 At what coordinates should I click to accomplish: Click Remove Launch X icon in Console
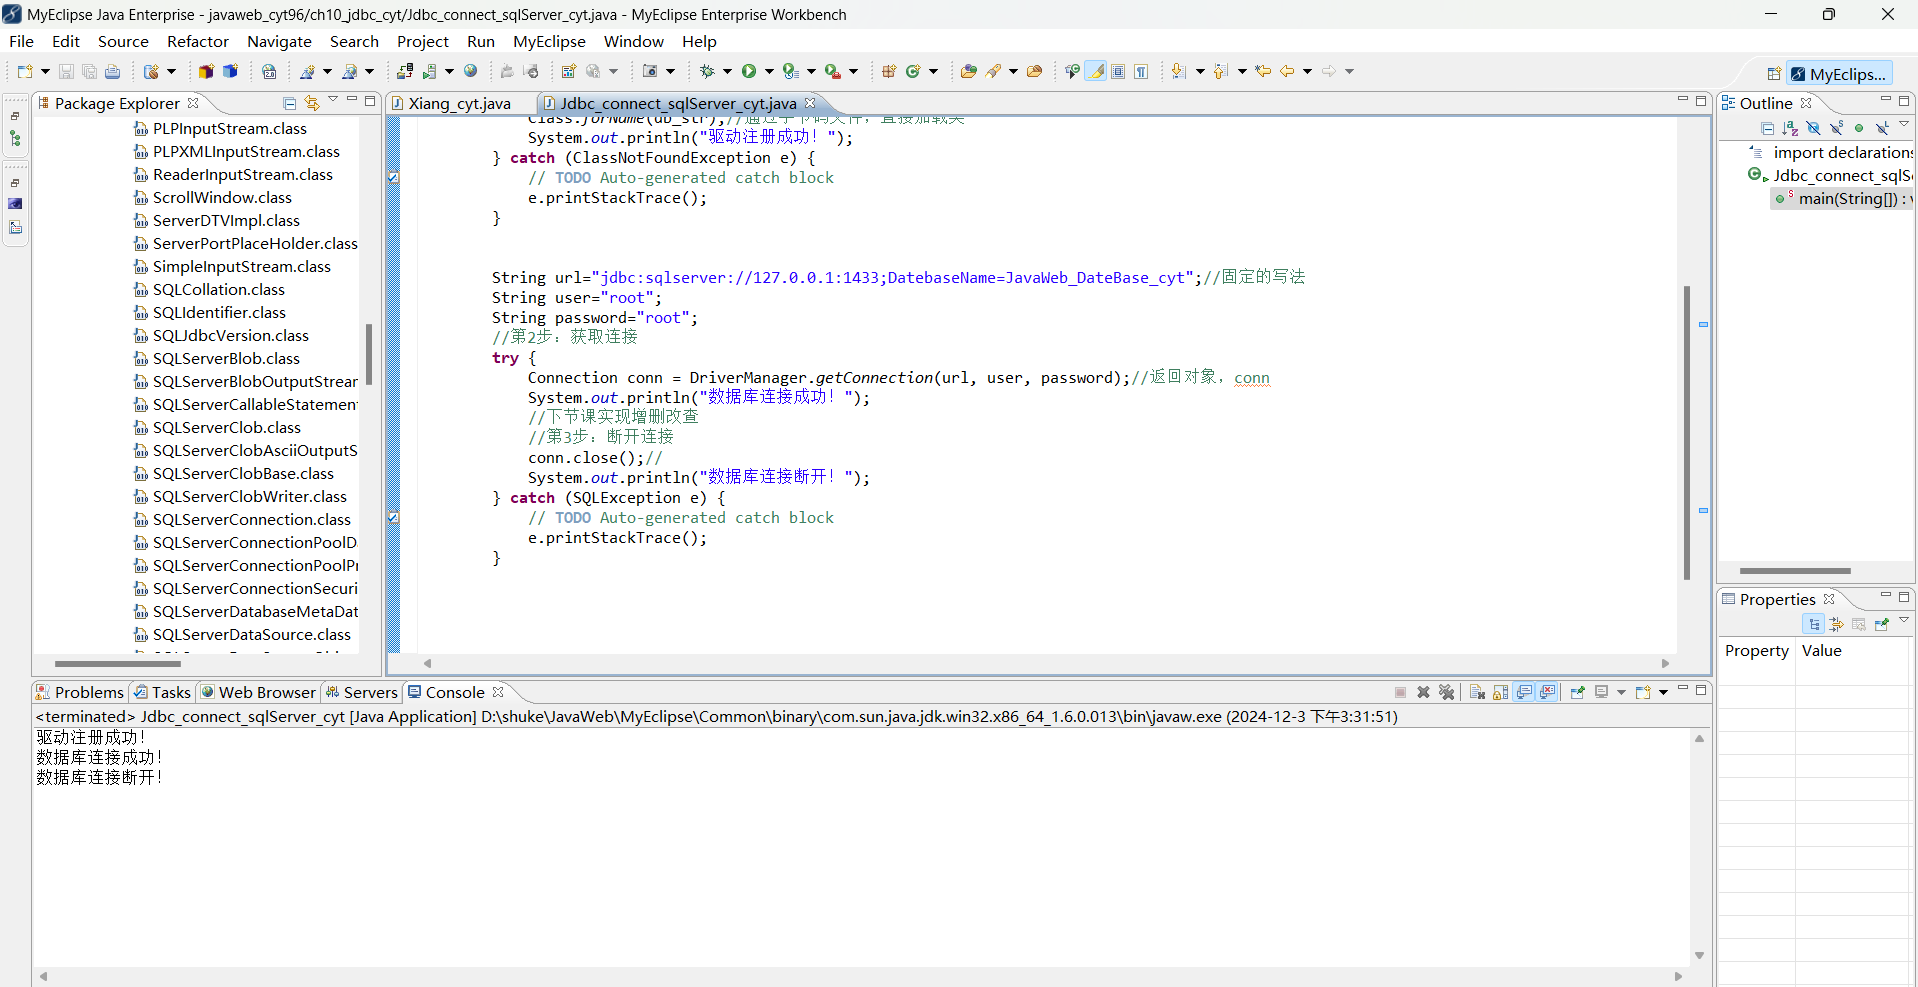pos(1423,692)
